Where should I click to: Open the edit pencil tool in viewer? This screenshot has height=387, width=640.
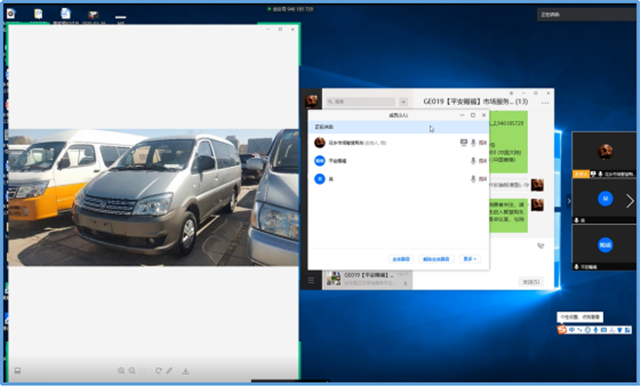pyautogui.click(x=169, y=371)
